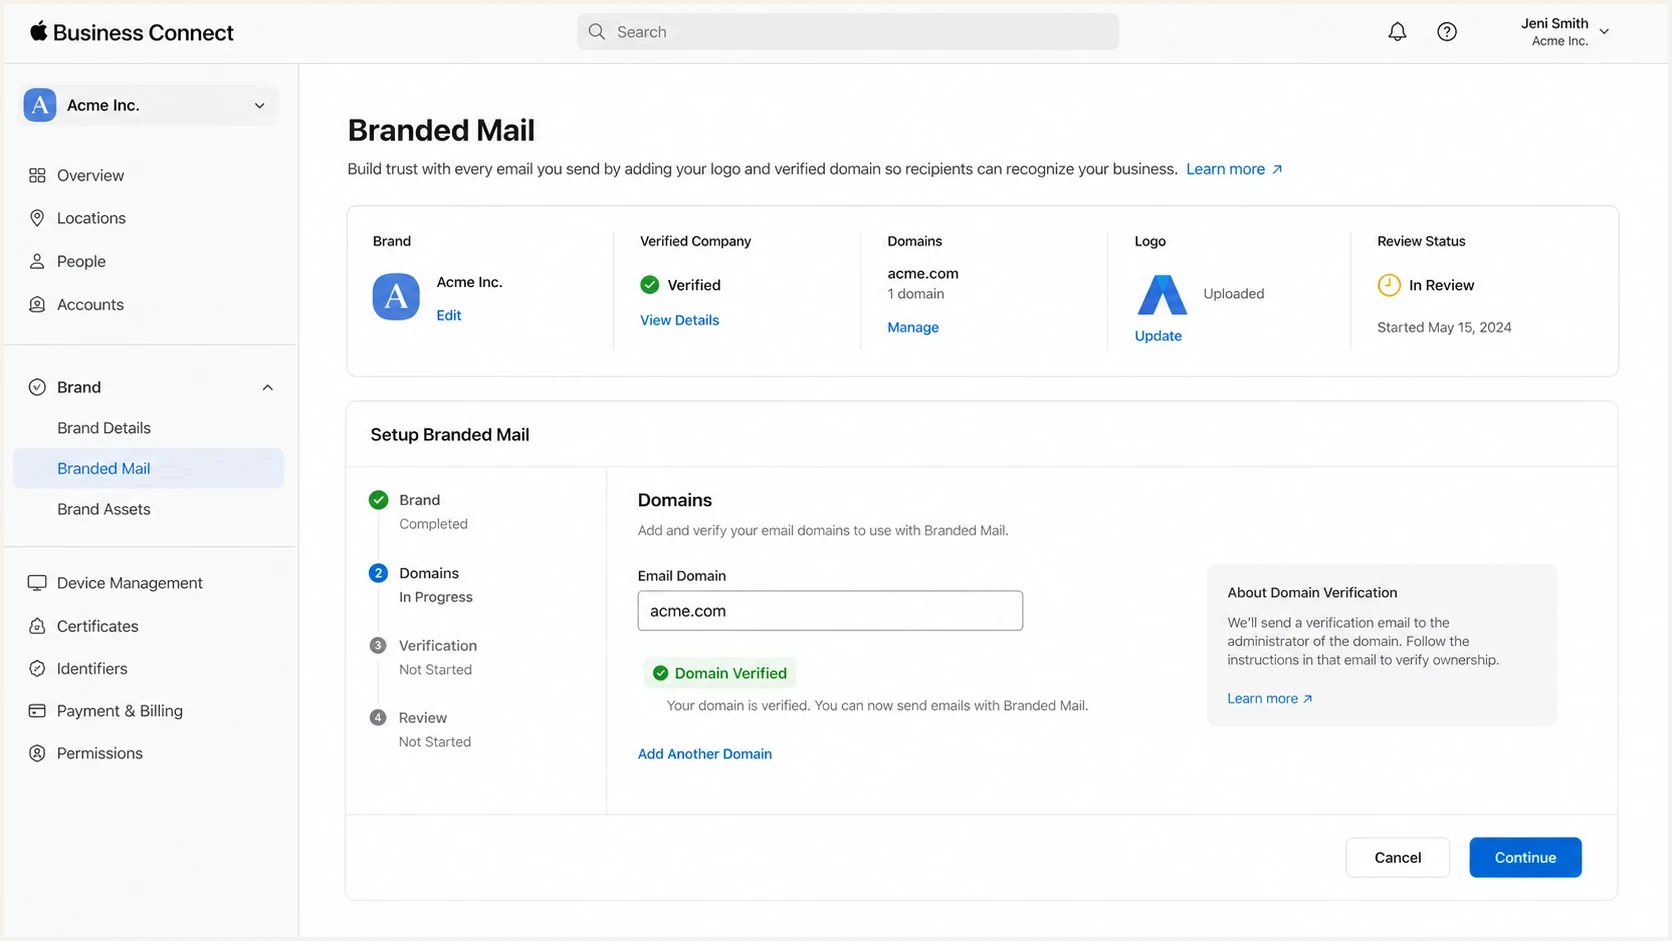1672x941 pixels.
Task: Click the Acme Inc. sidebar avatar icon
Action: point(40,105)
